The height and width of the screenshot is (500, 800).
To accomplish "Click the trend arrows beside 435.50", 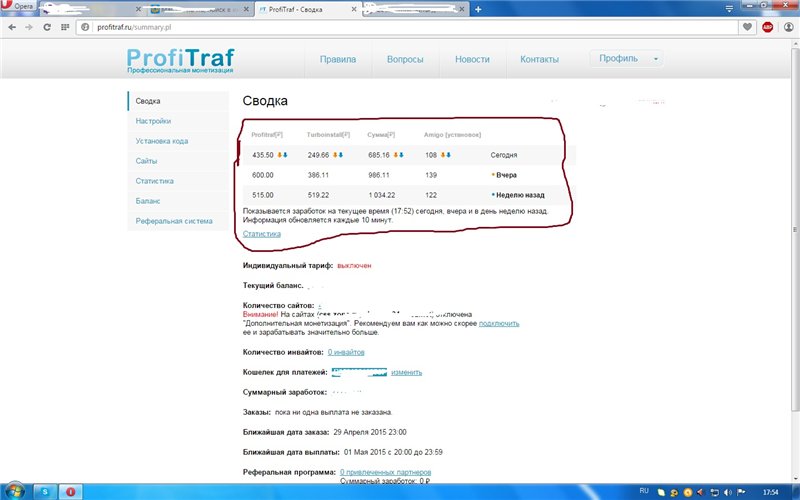I will 283,155.
